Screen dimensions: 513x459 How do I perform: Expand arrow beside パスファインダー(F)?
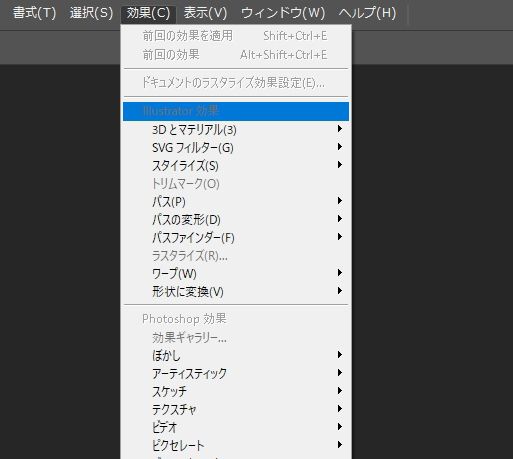(x=340, y=236)
